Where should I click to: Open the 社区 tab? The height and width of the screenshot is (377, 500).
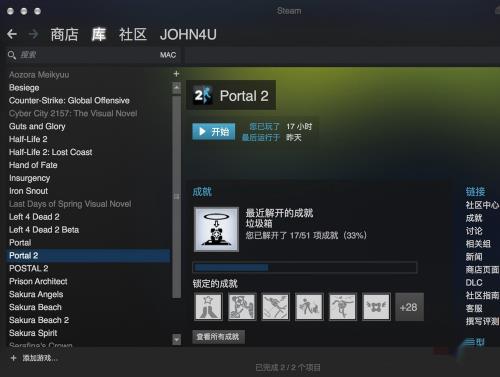click(x=133, y=35)
